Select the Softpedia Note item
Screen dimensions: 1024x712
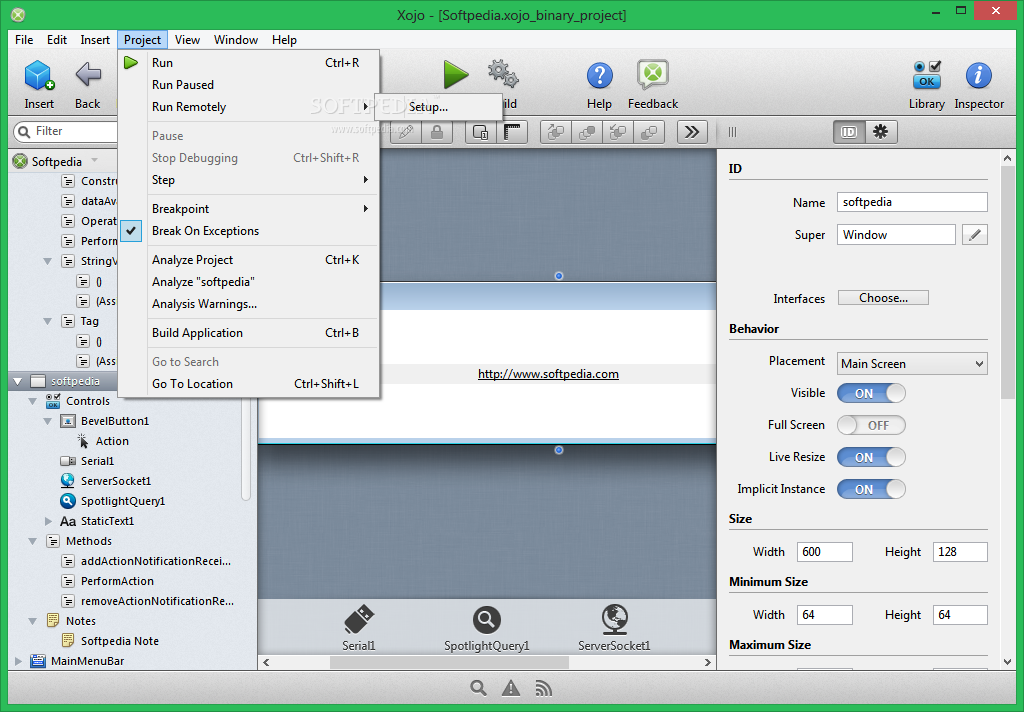[x=120, y=641]
